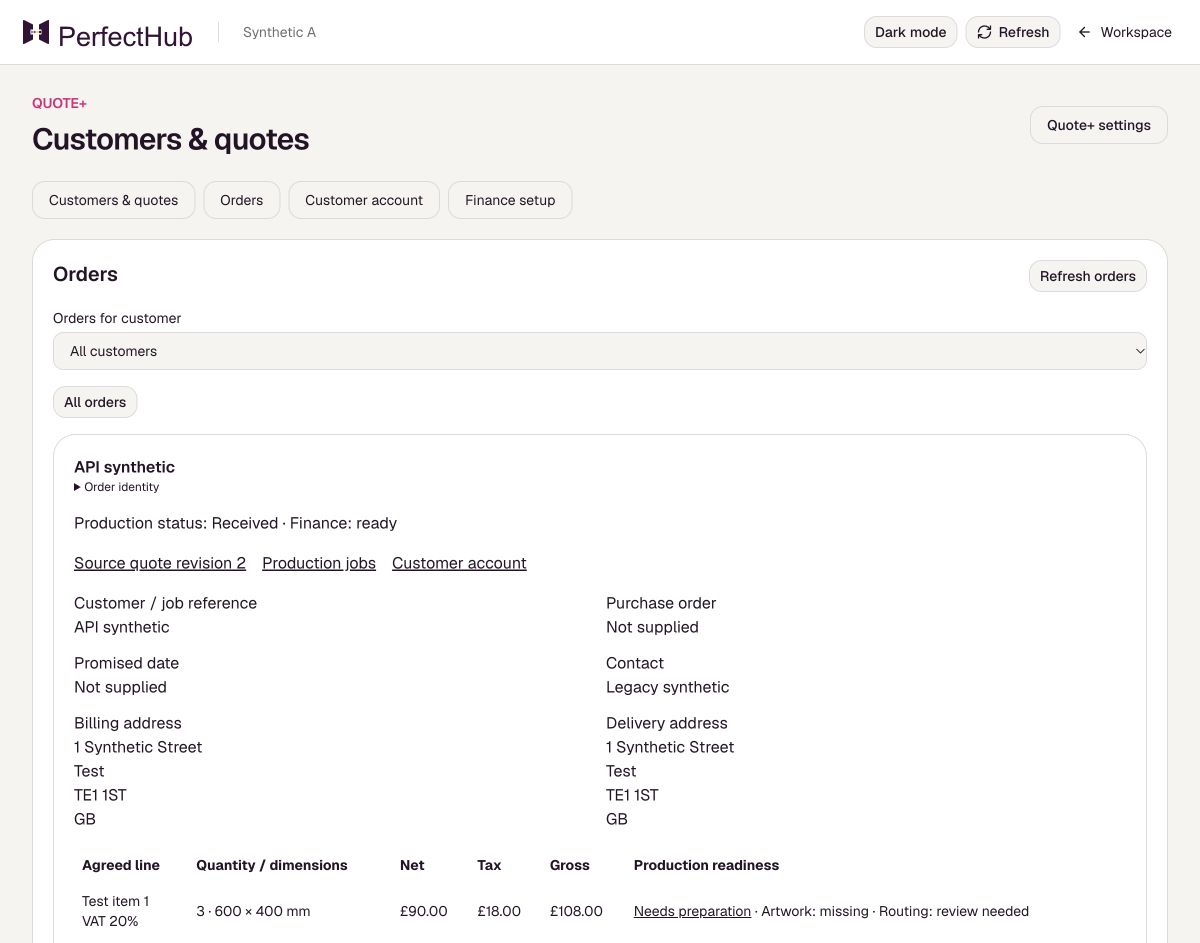Select the Agreed line column header
Viewport: 1200px width, 943px height.
click(121, 865)
